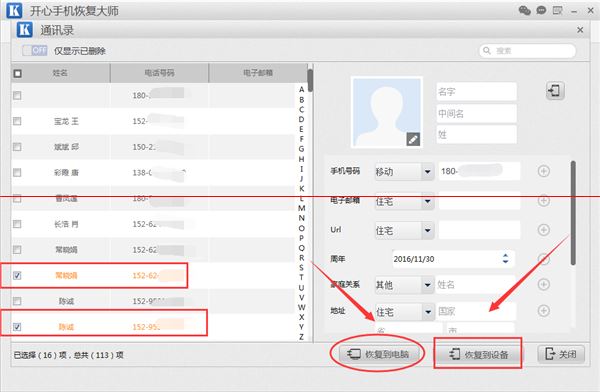600x392 pixels.
Task: Open the 移动 phone type dropdown
Action: click(x=404, y=172)
